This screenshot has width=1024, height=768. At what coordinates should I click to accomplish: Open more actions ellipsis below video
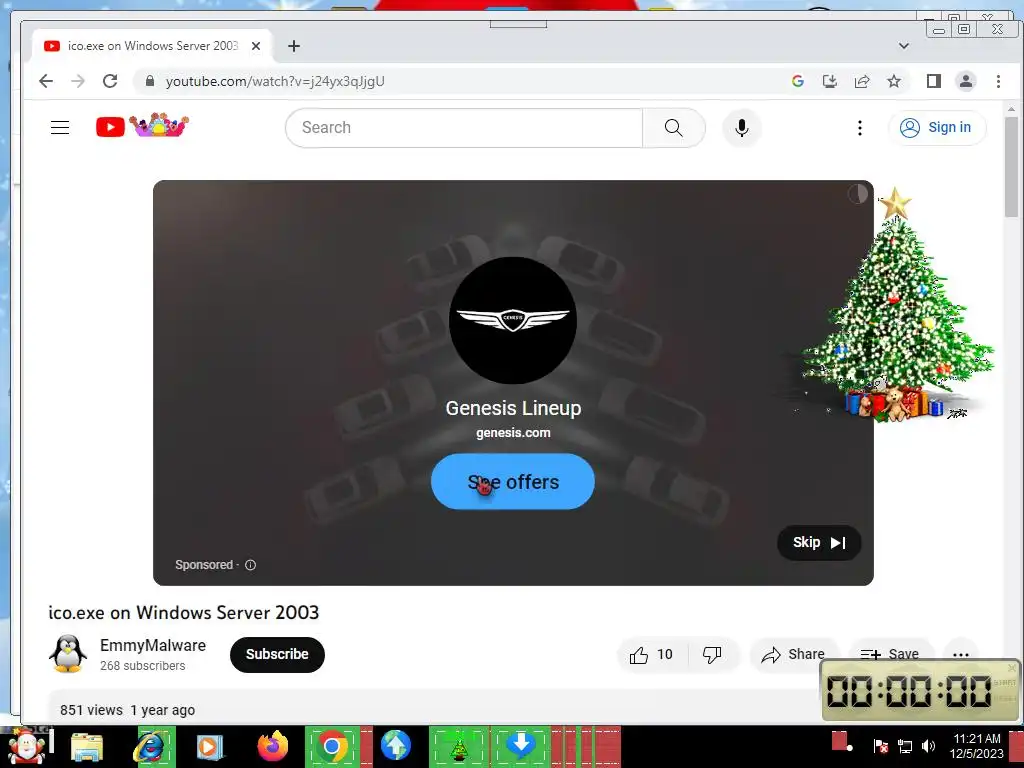tap(961, 654)
